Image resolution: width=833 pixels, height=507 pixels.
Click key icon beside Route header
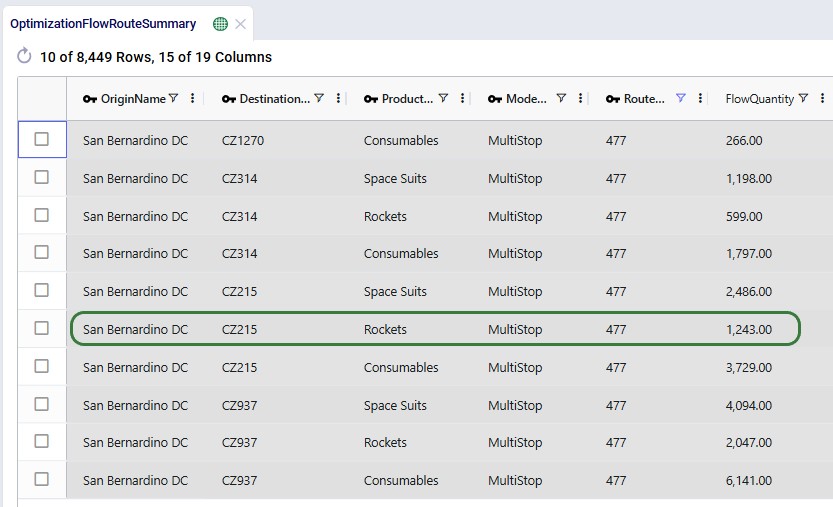pos(613,99)
